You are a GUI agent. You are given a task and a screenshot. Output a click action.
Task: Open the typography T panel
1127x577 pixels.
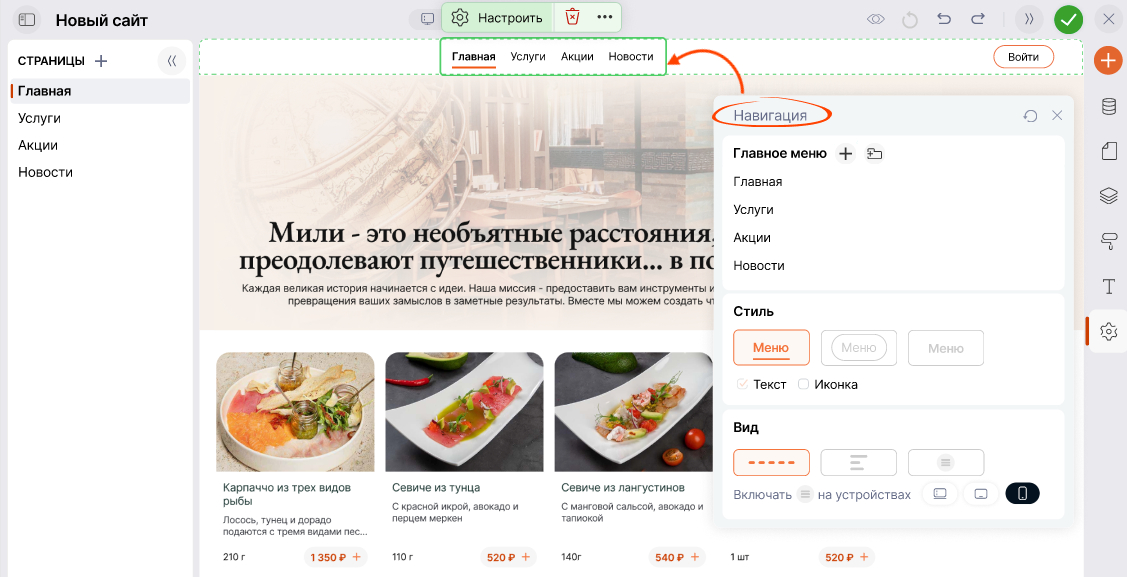tap(1108, 287)
